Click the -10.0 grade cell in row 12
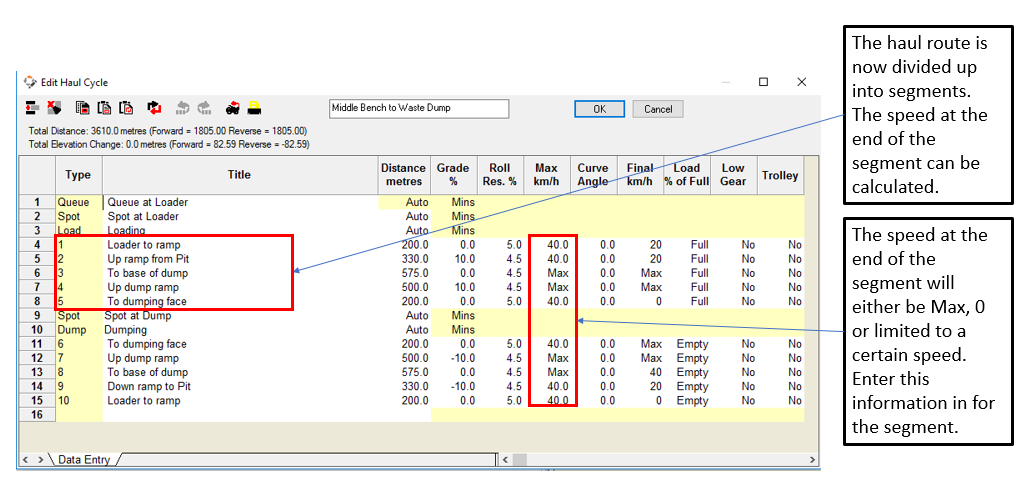1025x480 pixels. pyautogui.click(x=454, y=358)
